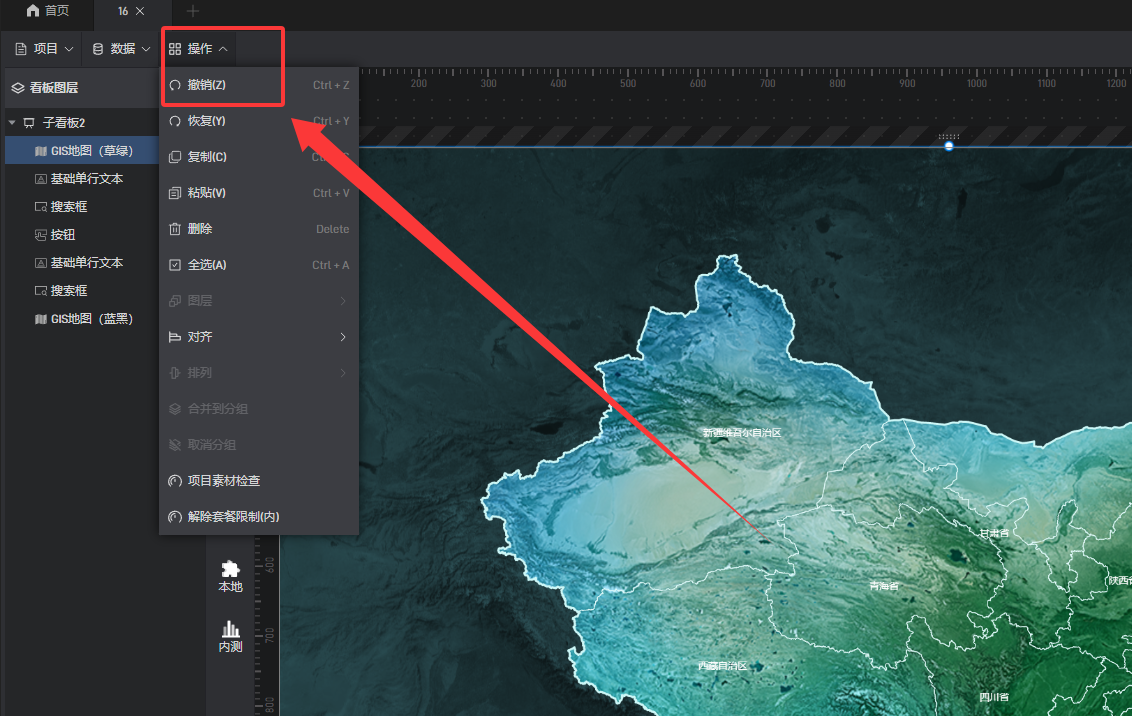Open the 图层 submenu arrow
Viewport: 1132px width, 716px height.
click(x=344, y=301)
